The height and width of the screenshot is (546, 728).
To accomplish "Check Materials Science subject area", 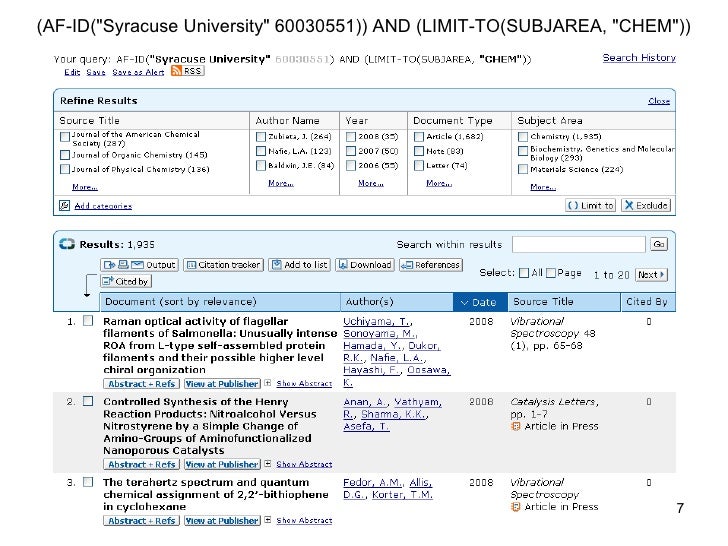I will point(523,169).
